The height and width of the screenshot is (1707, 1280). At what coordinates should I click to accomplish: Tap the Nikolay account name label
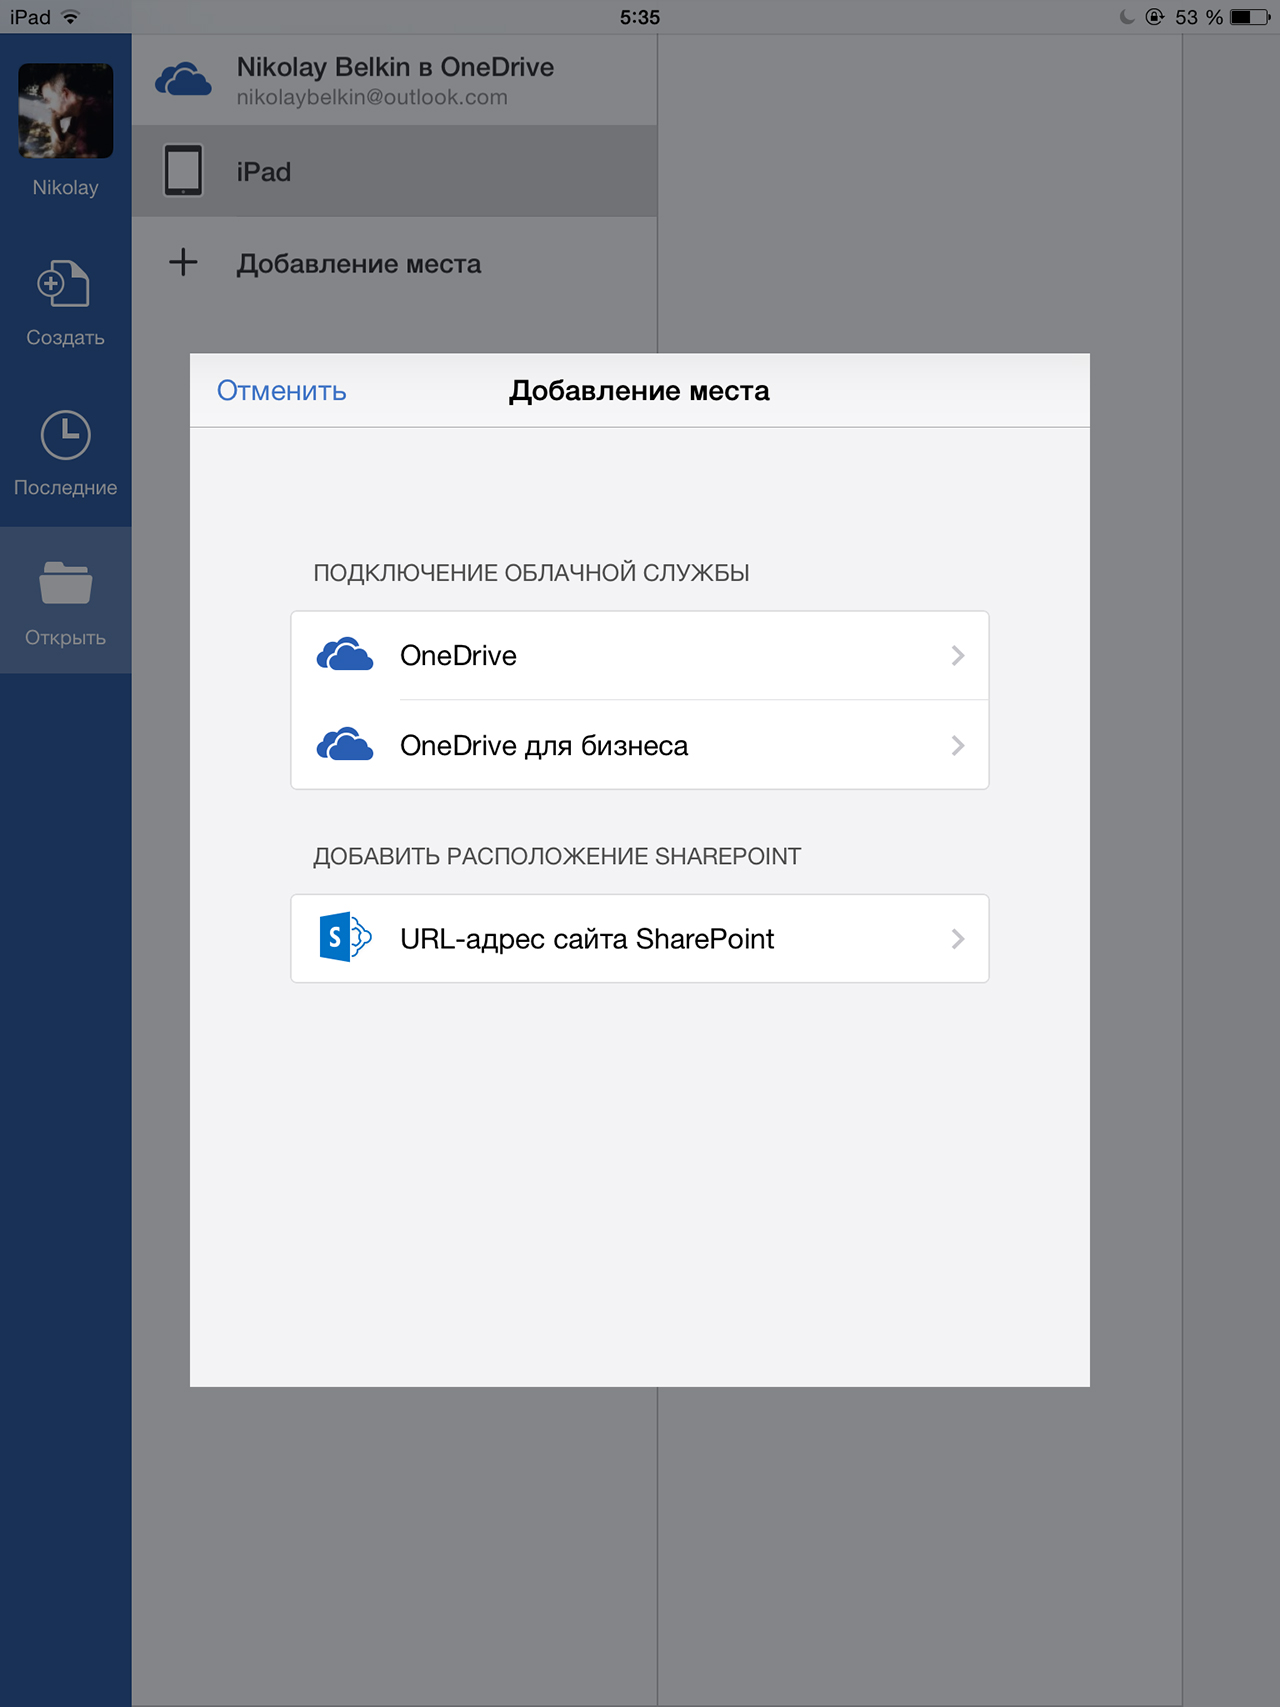pos(65,187)
